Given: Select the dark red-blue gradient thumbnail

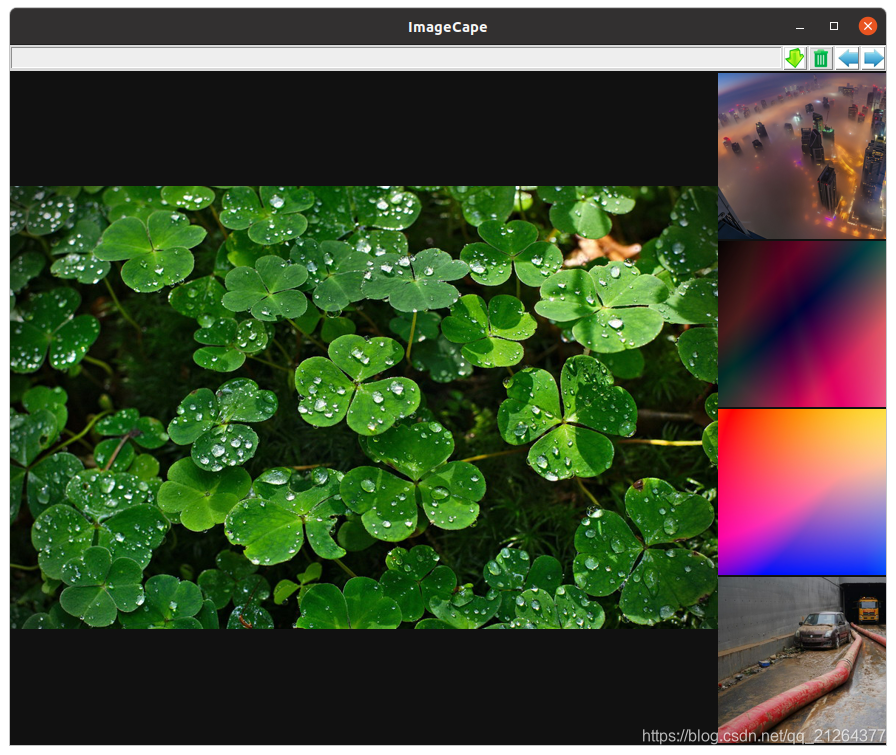Looking at the screenshot, I should (802, 324).
